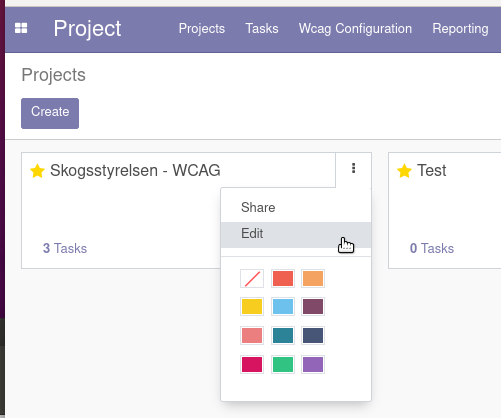This screenshot has height=418, width=501.
Task: Open the apps grid menu icon
Action: (21, 28)
